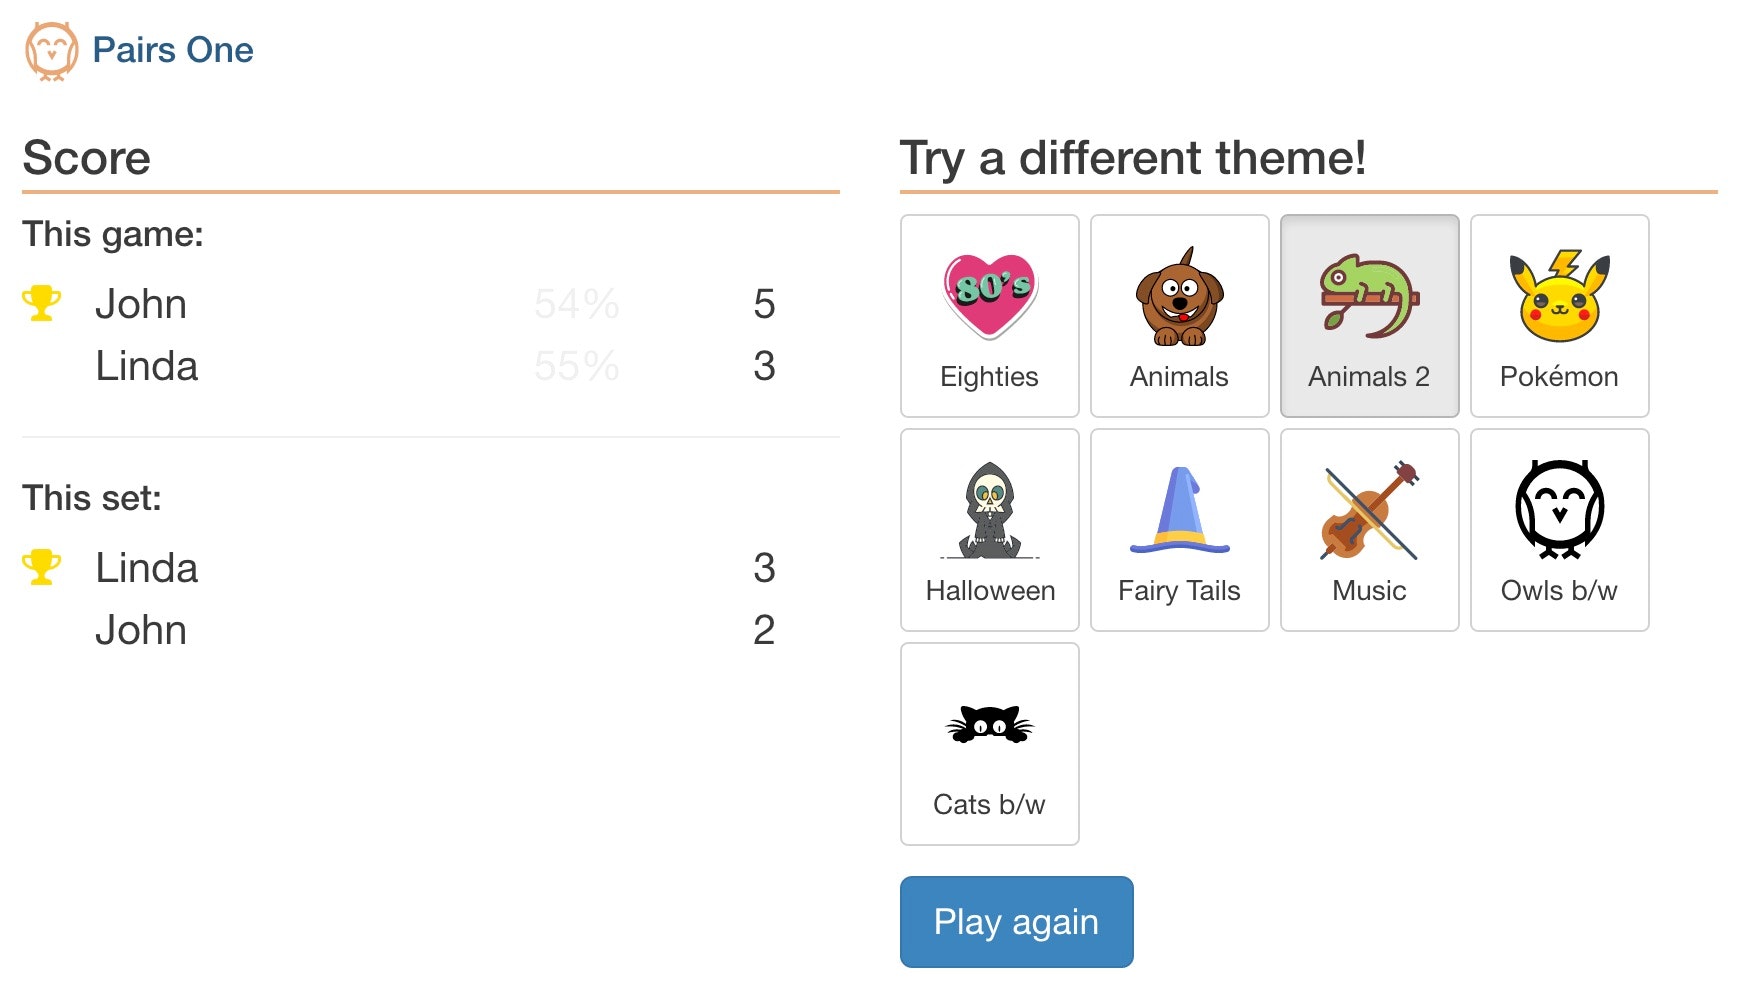Click the Score heading
Screen dimensions: 1744x1000
[86, 158]
